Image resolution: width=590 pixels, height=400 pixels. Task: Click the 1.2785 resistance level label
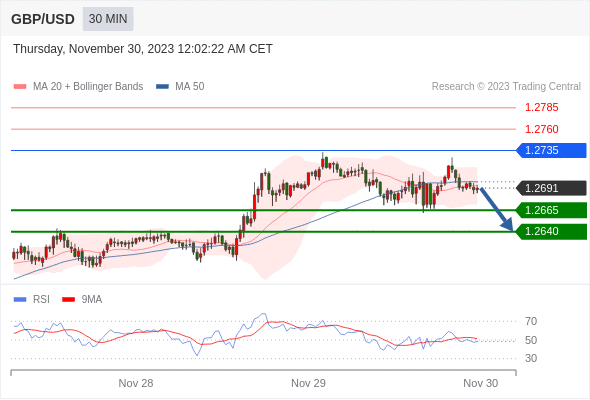point(541,108)
